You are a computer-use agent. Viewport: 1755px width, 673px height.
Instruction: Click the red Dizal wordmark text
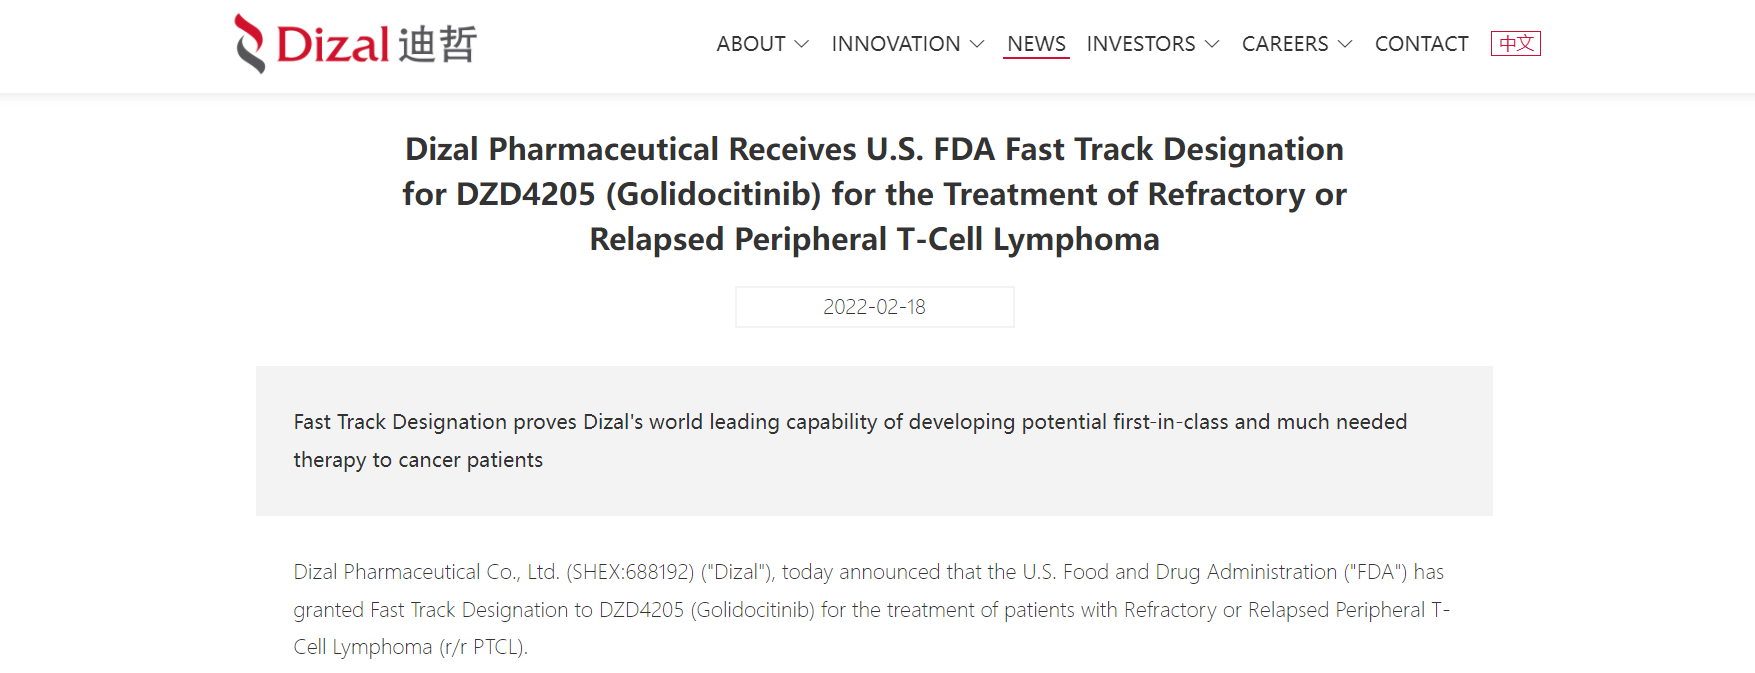coord(333,45)
